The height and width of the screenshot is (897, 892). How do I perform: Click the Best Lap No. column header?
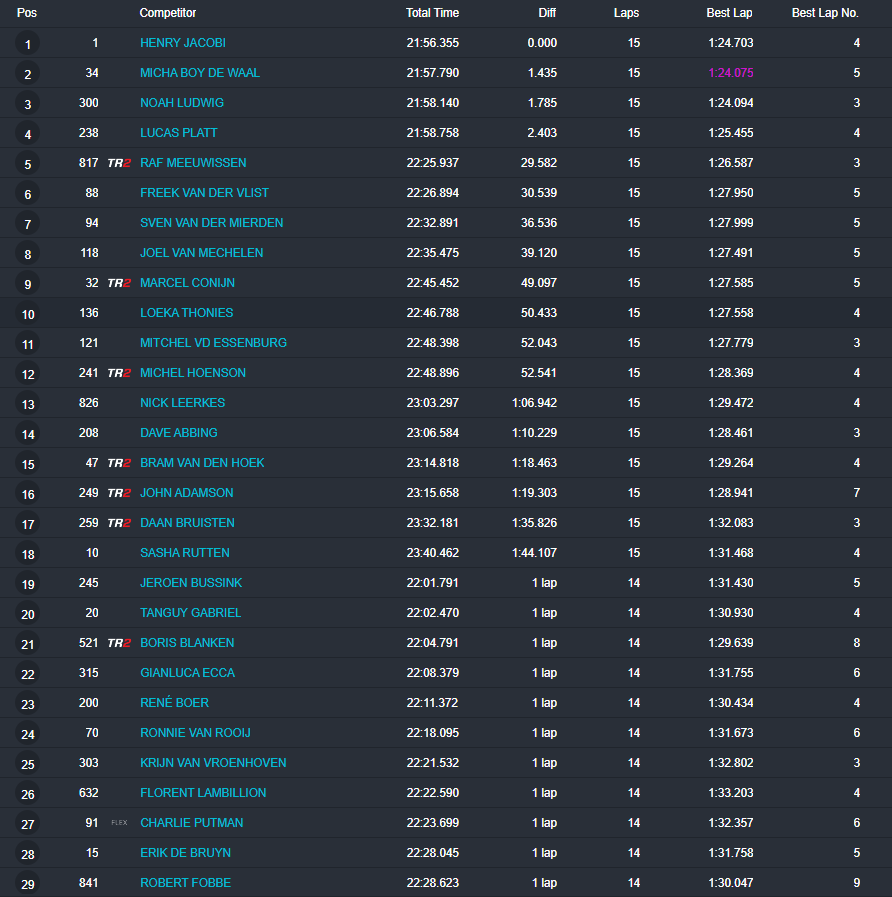[825, 13]
